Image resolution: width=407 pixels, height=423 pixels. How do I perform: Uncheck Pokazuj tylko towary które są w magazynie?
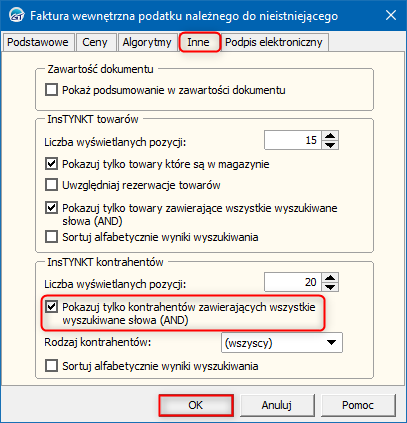click(51, 164)
